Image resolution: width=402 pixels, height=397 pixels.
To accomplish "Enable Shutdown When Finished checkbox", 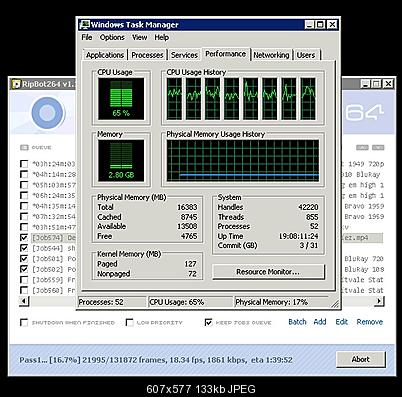I will tap(24, 323).
